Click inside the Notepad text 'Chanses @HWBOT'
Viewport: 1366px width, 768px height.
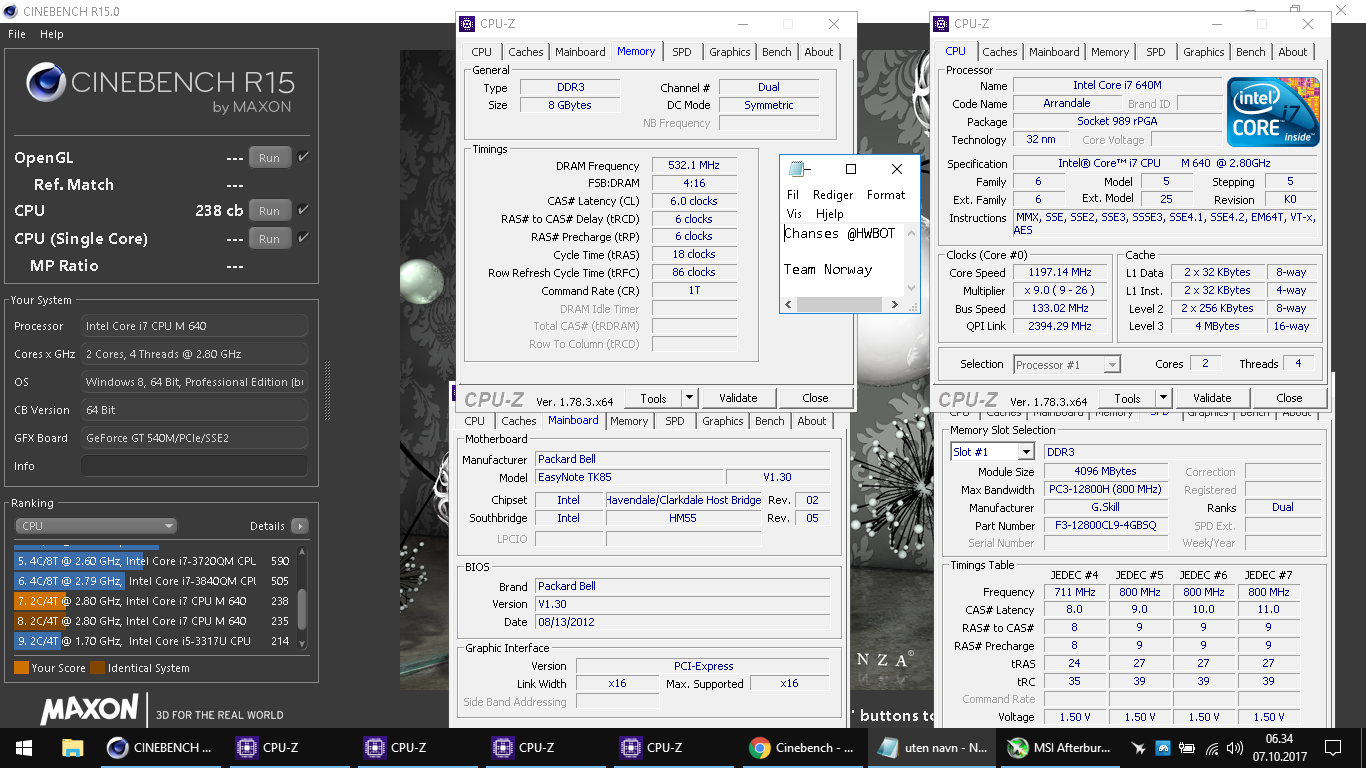click(x=839, y=233)
